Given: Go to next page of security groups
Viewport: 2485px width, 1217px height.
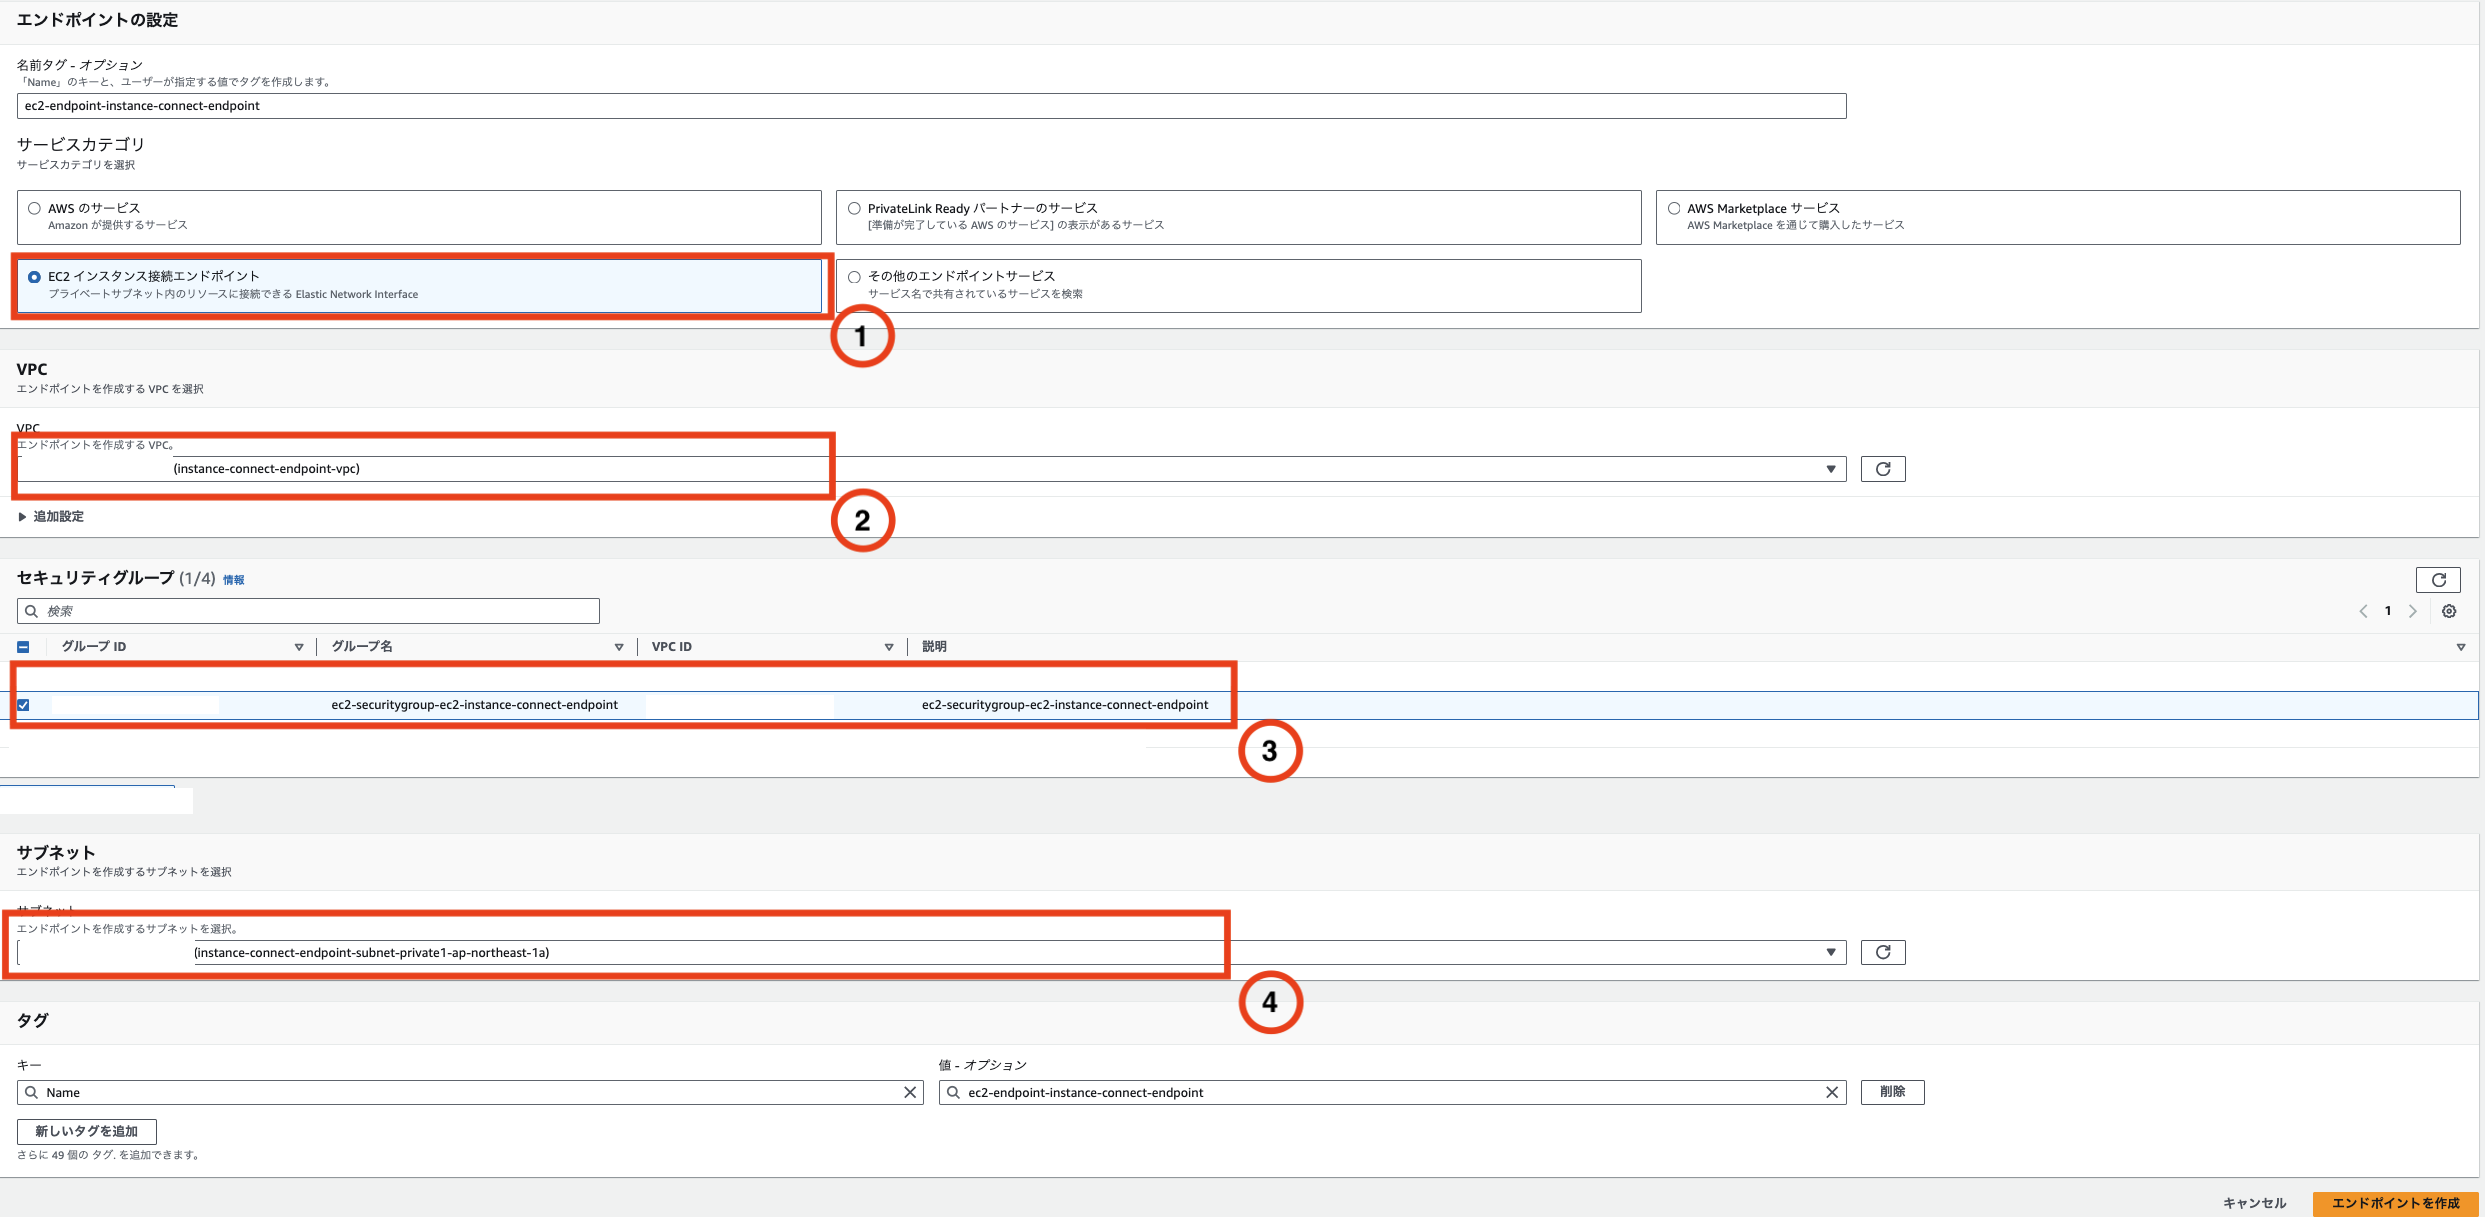Looking at the screenshot, I should 2412,611.
